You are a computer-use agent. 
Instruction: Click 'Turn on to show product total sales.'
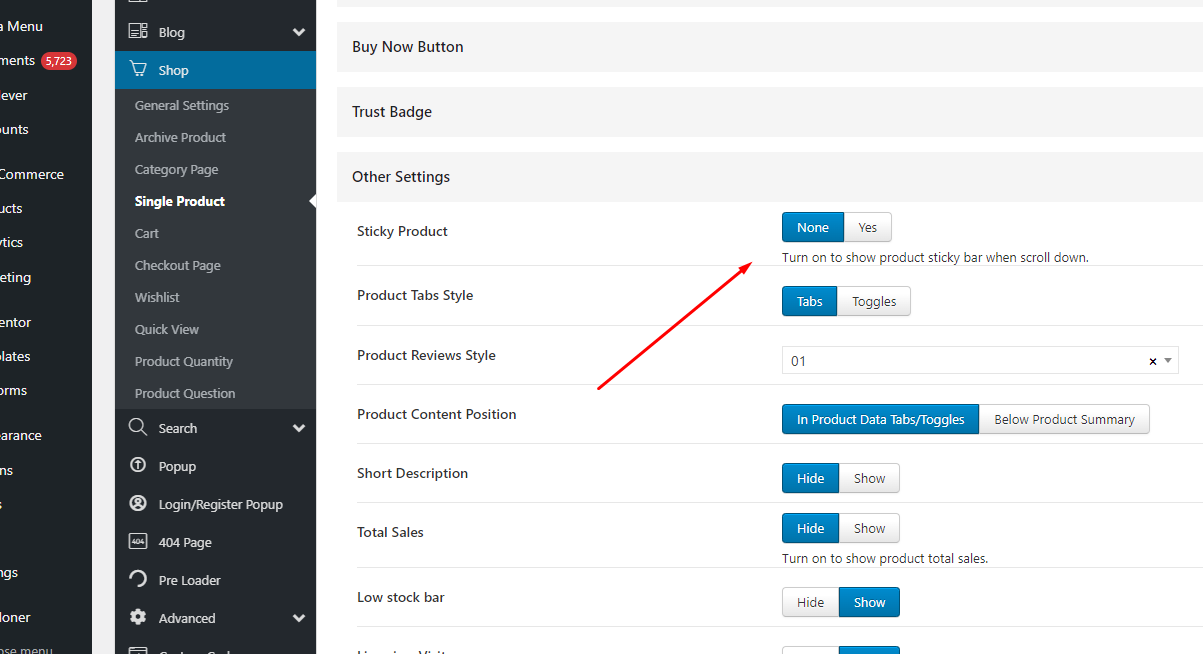pos(885,558)
